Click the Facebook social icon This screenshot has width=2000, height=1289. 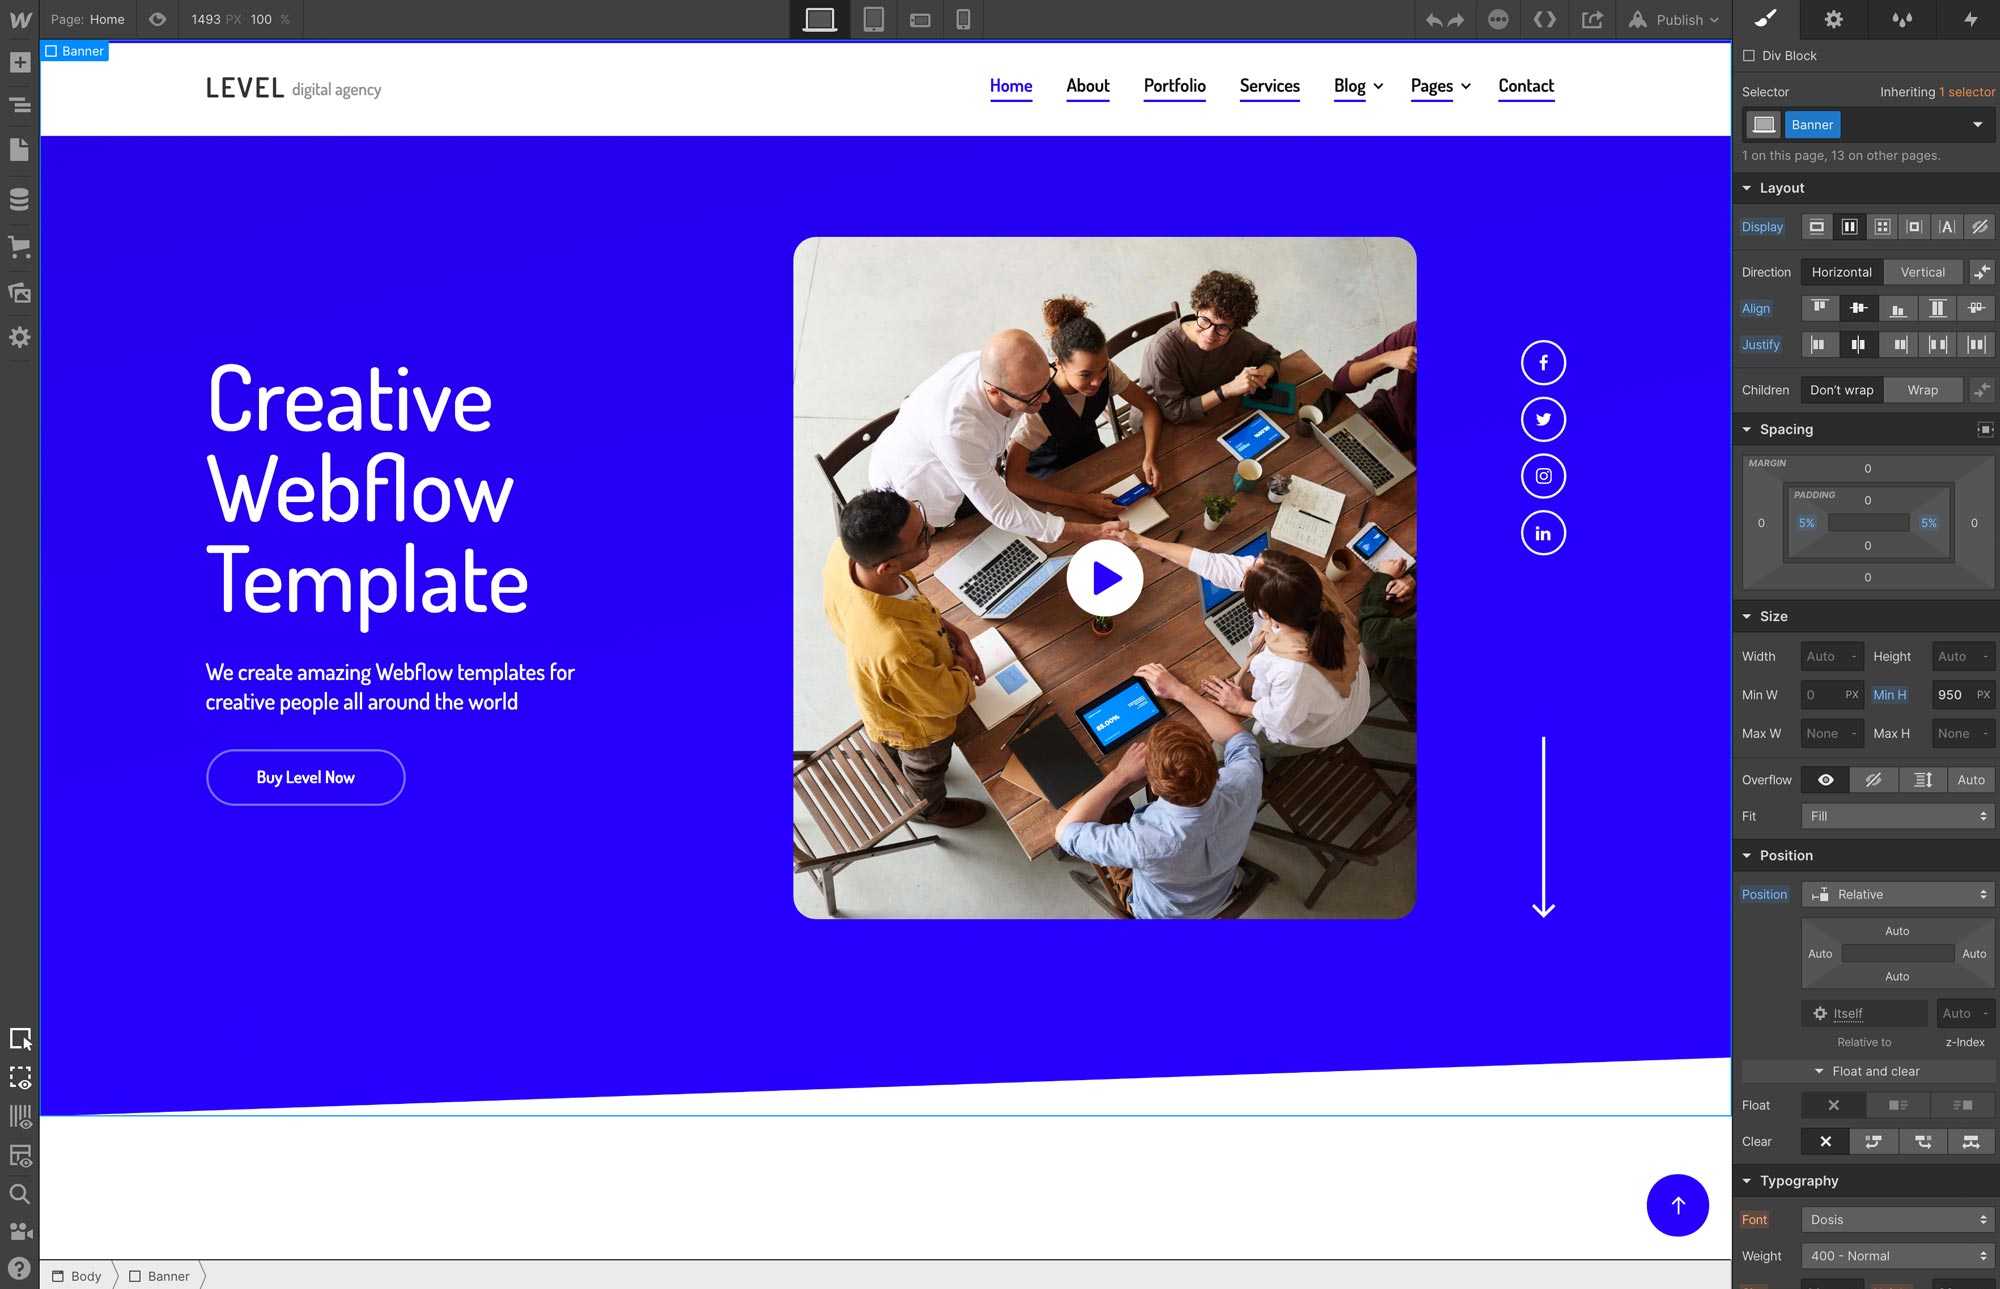1543,363
